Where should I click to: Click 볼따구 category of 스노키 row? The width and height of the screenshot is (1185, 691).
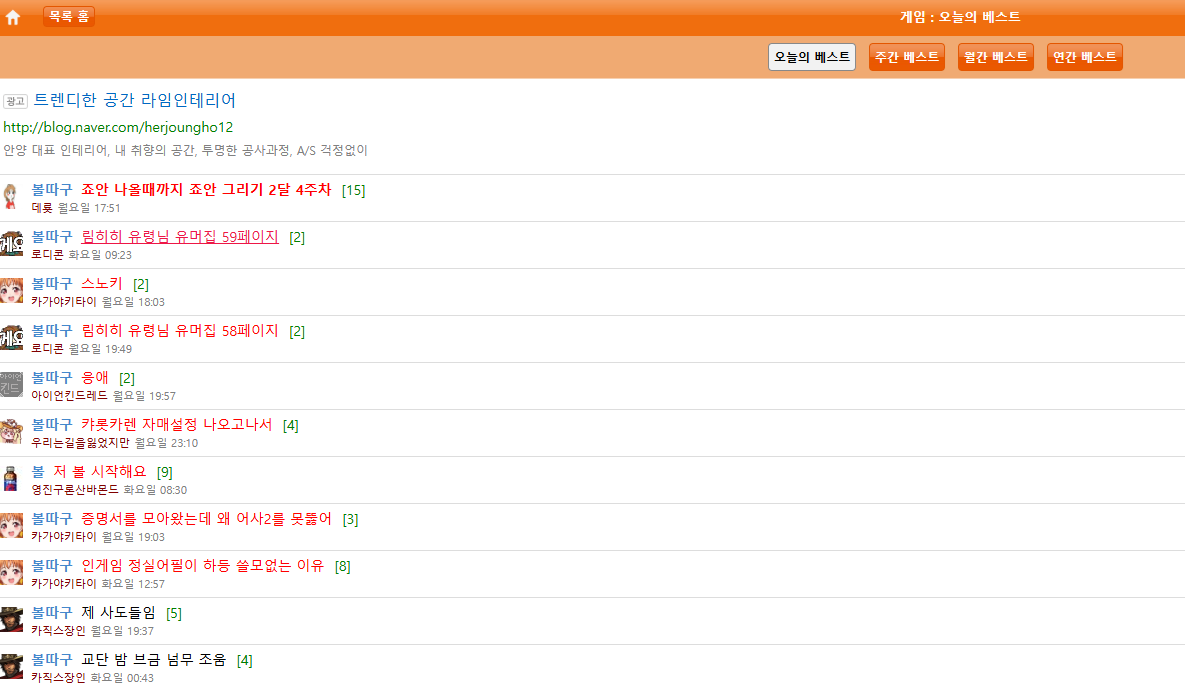tap(52, 284)
